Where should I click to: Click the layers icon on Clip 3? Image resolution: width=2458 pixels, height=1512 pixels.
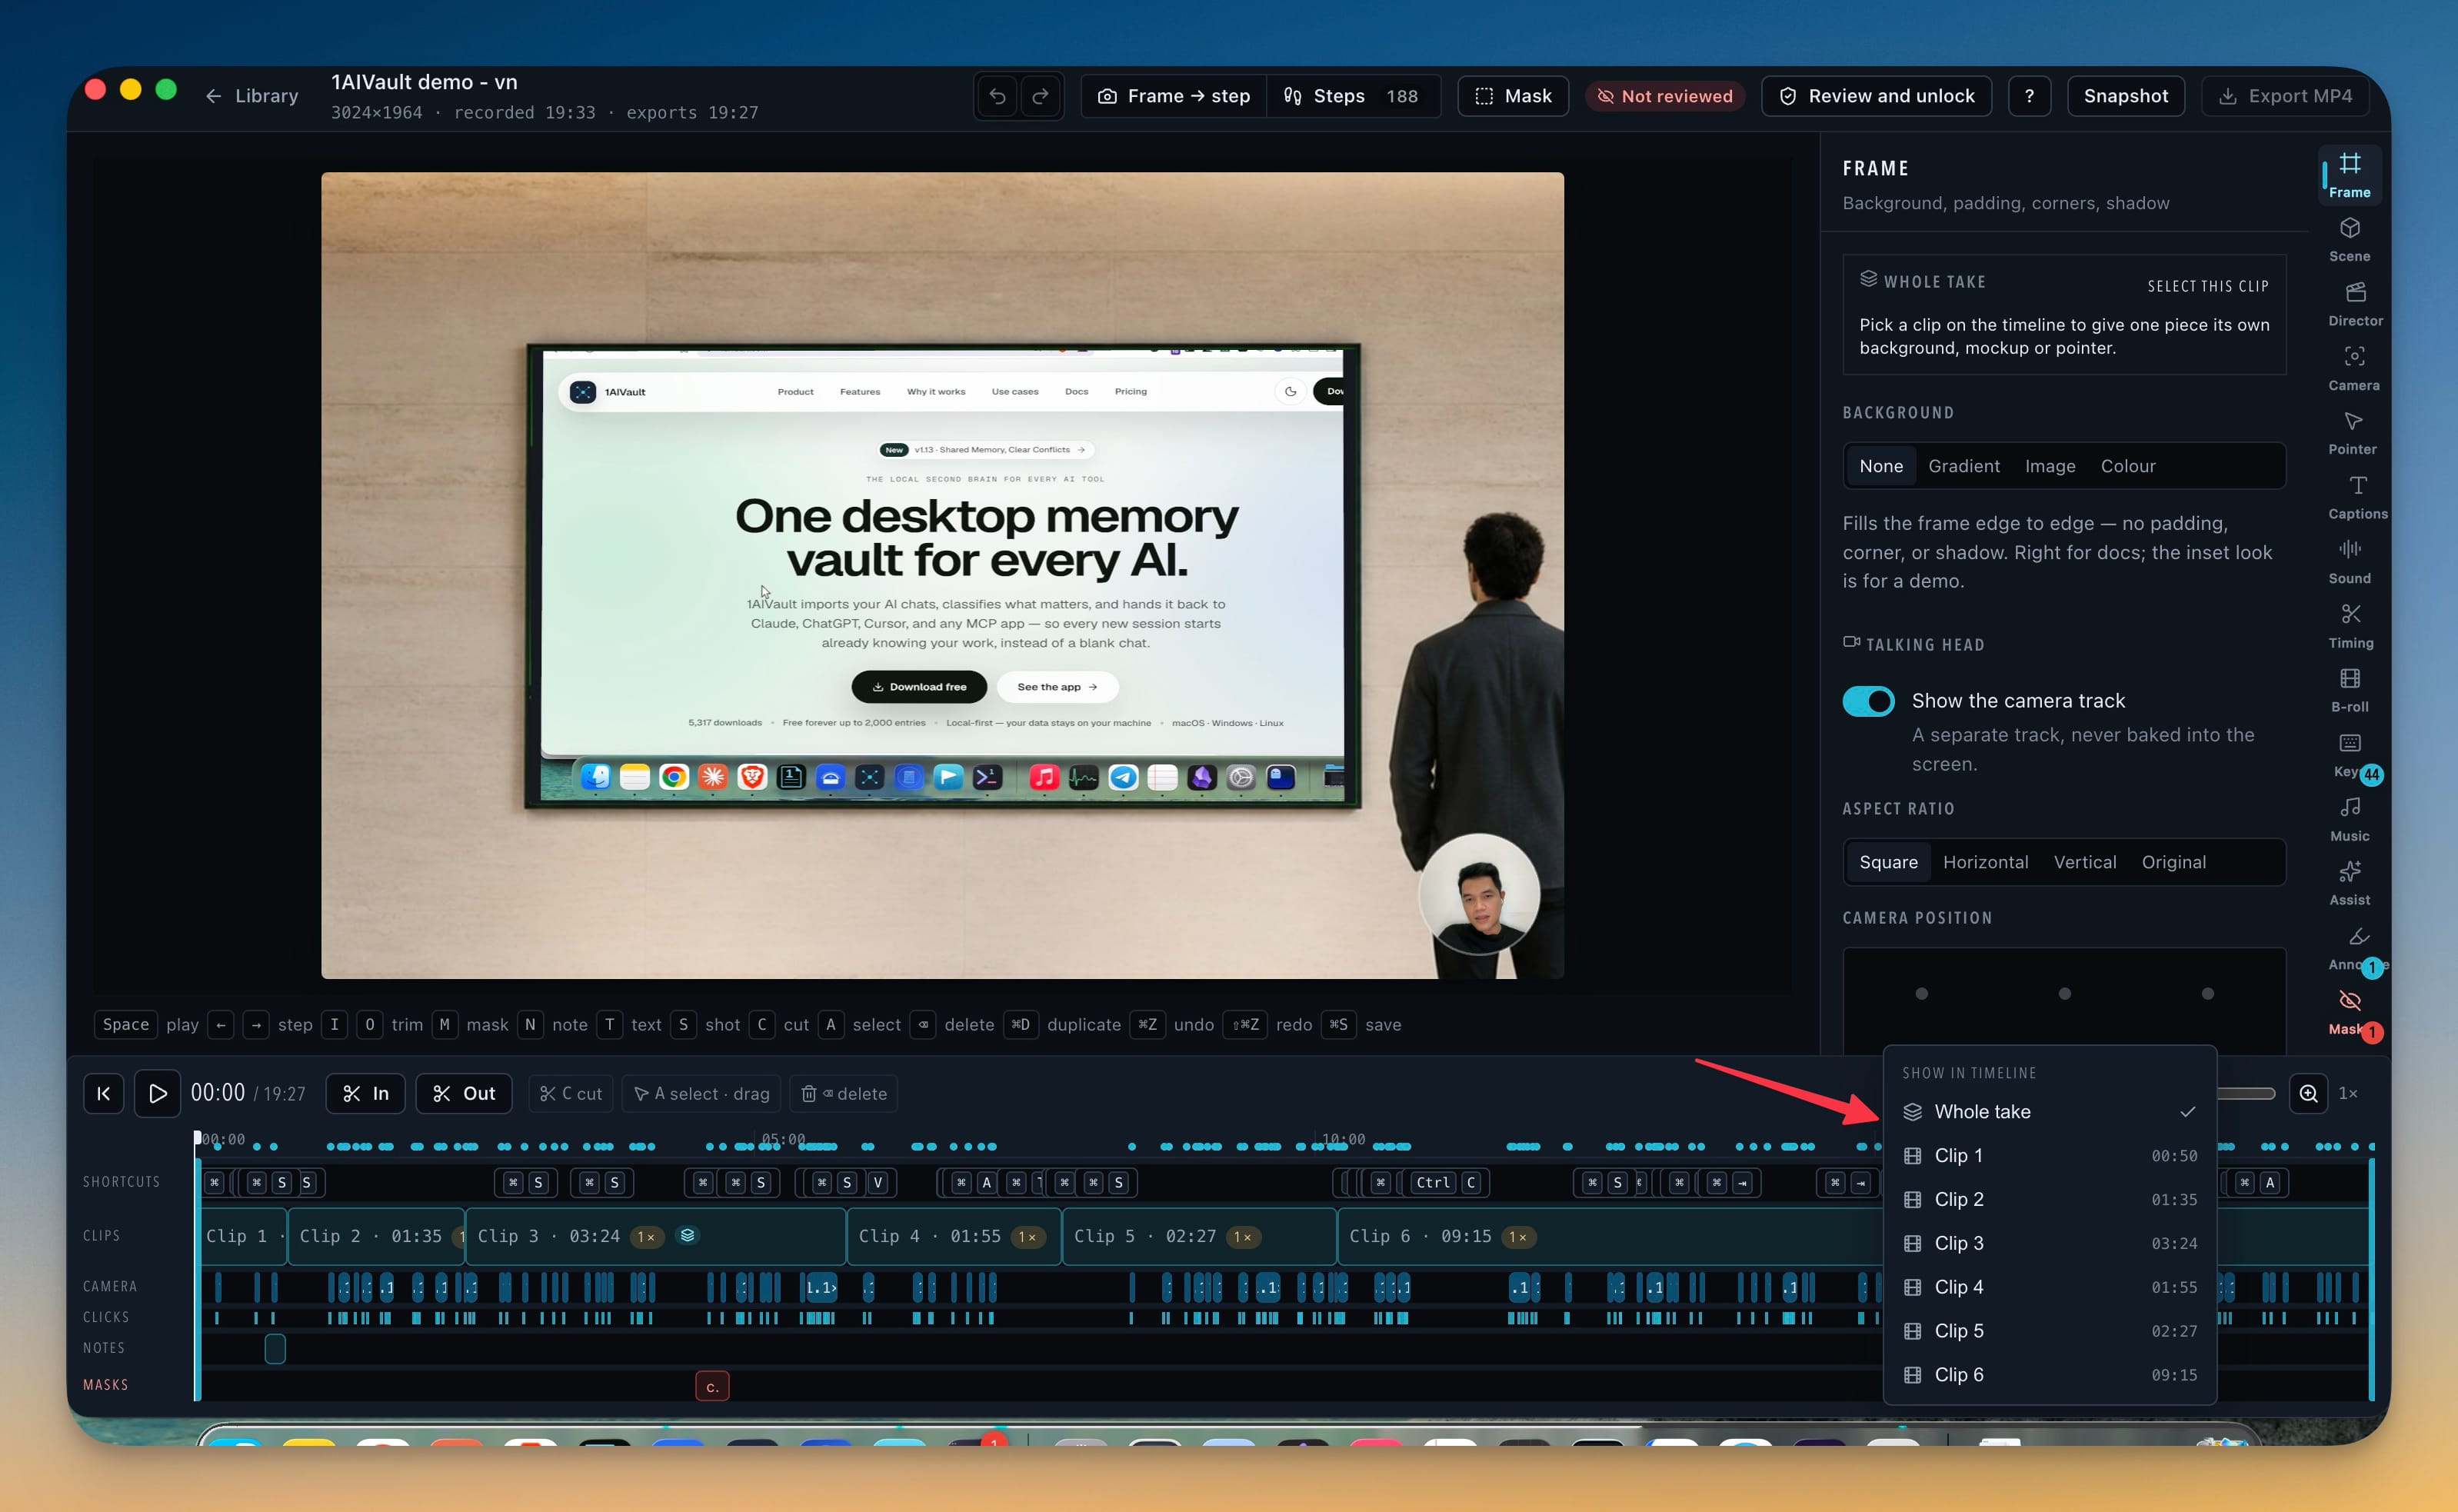pos(687,1235)
